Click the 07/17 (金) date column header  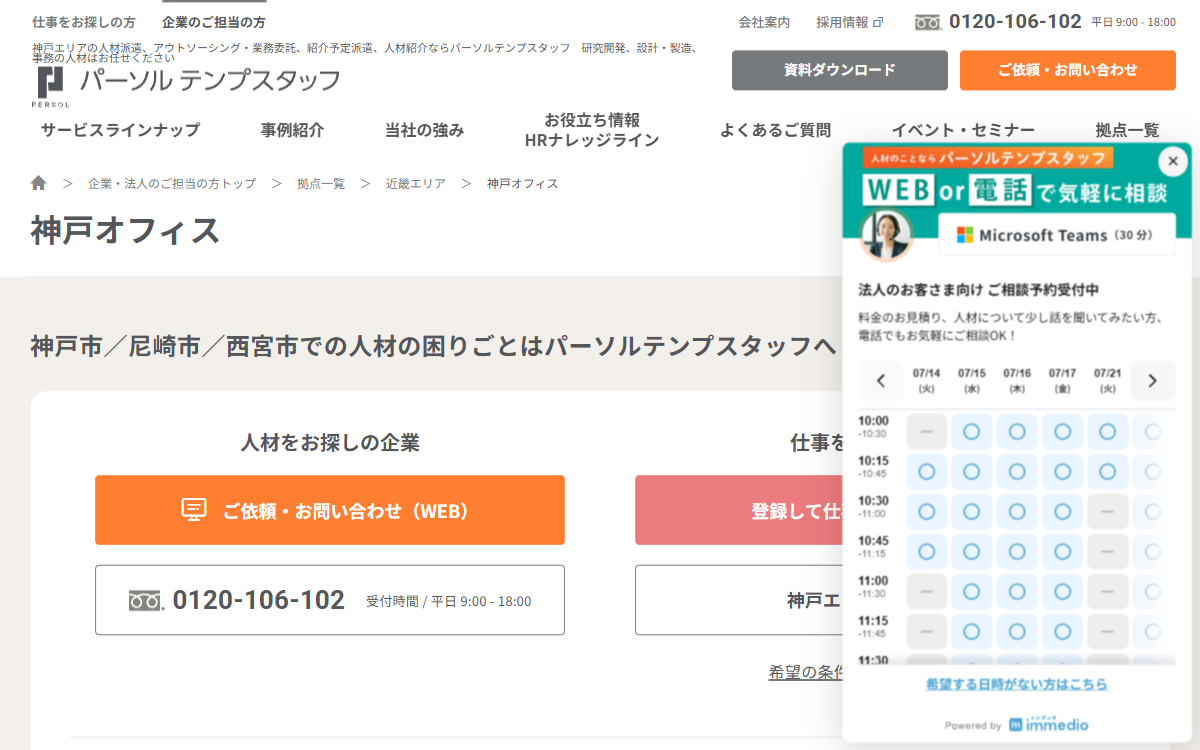pyautogui.click(x=1062, y=380)
